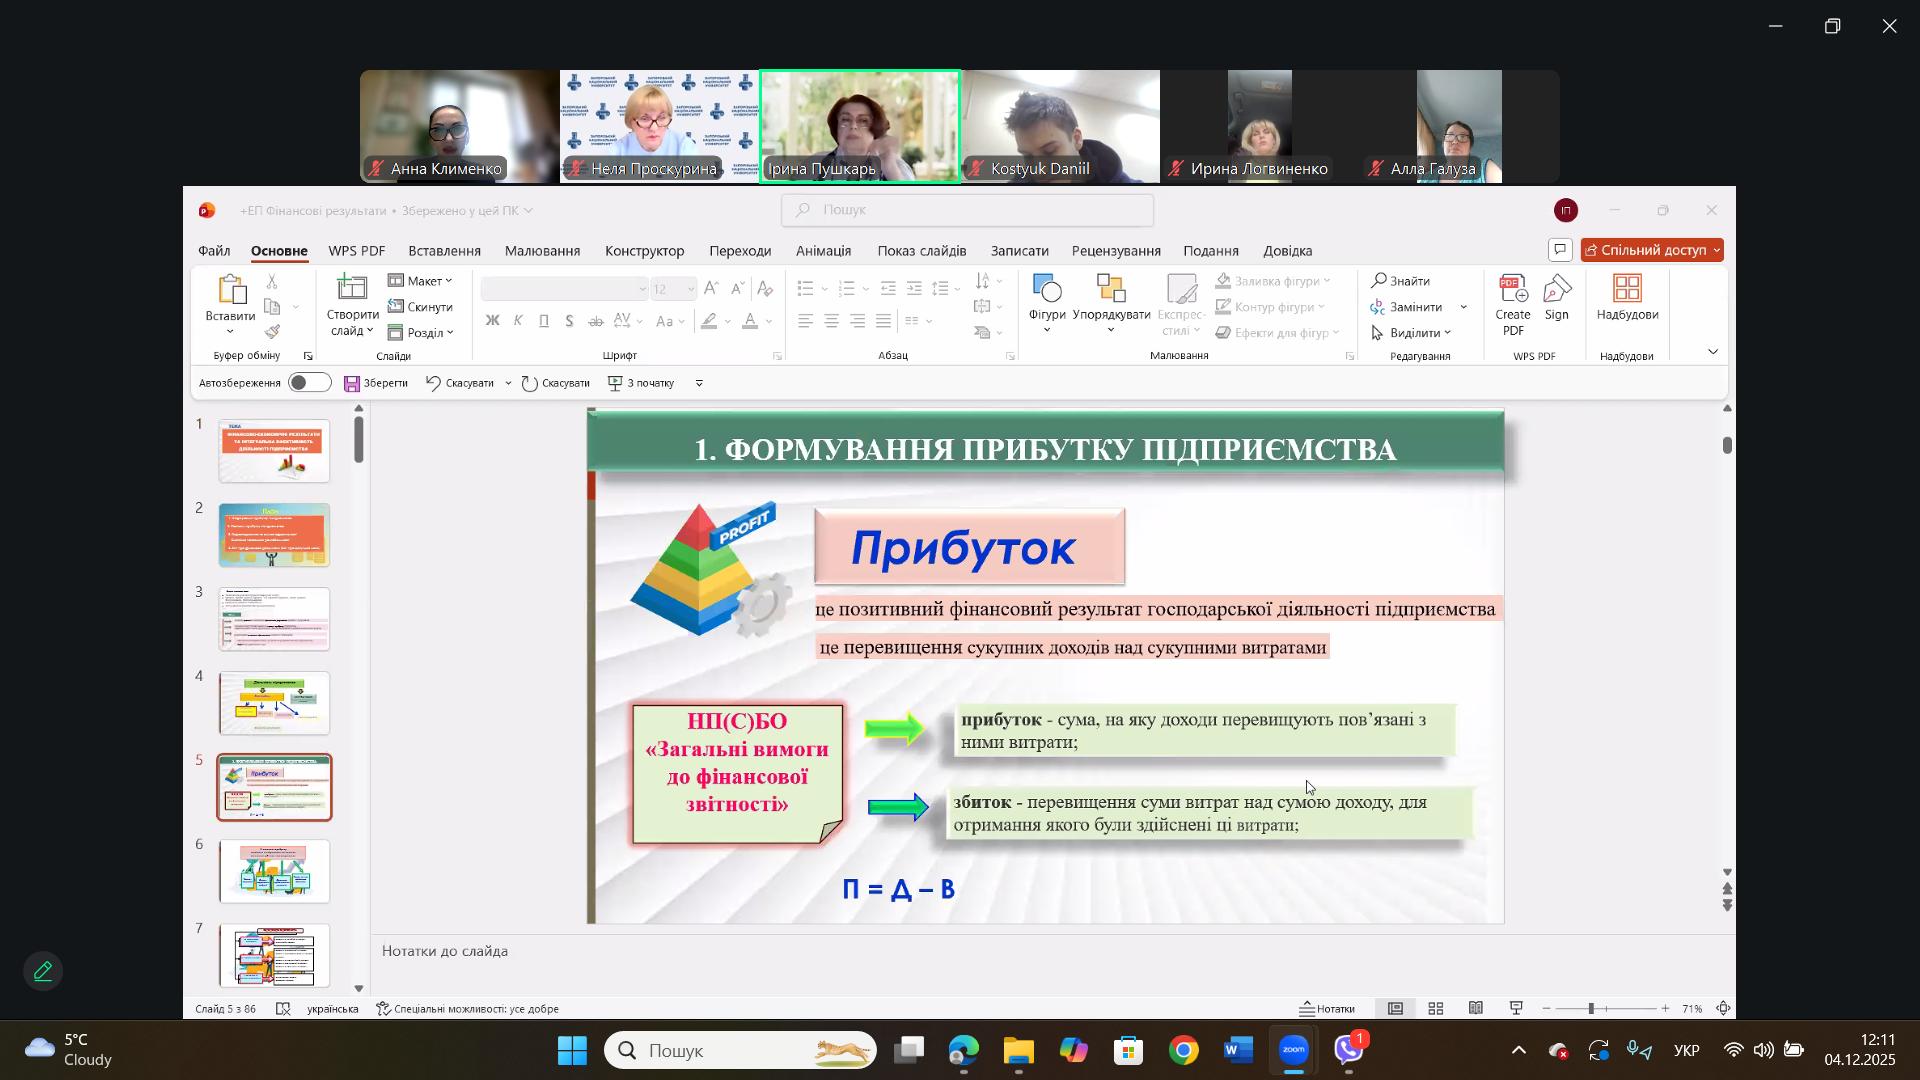Viewport: 1920px width, 1080px height.
Task: Switch to slide sorter view icon
Action: click(x=1436, y=1009)
